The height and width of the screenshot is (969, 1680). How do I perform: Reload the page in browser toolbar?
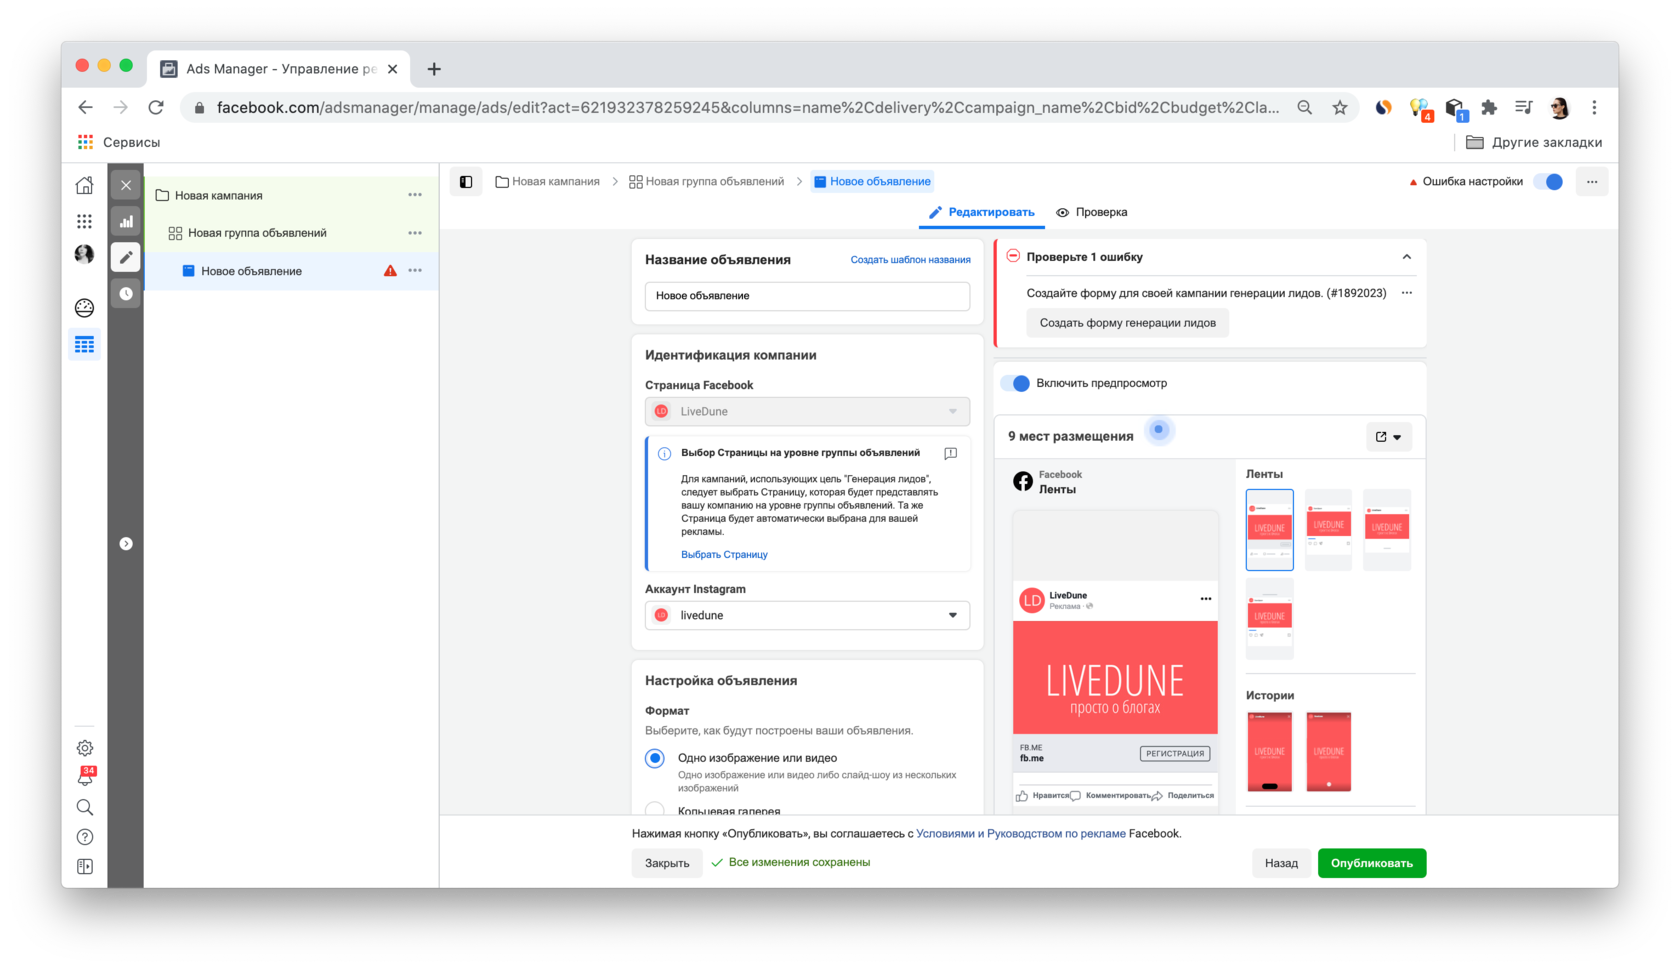[156, 108]
